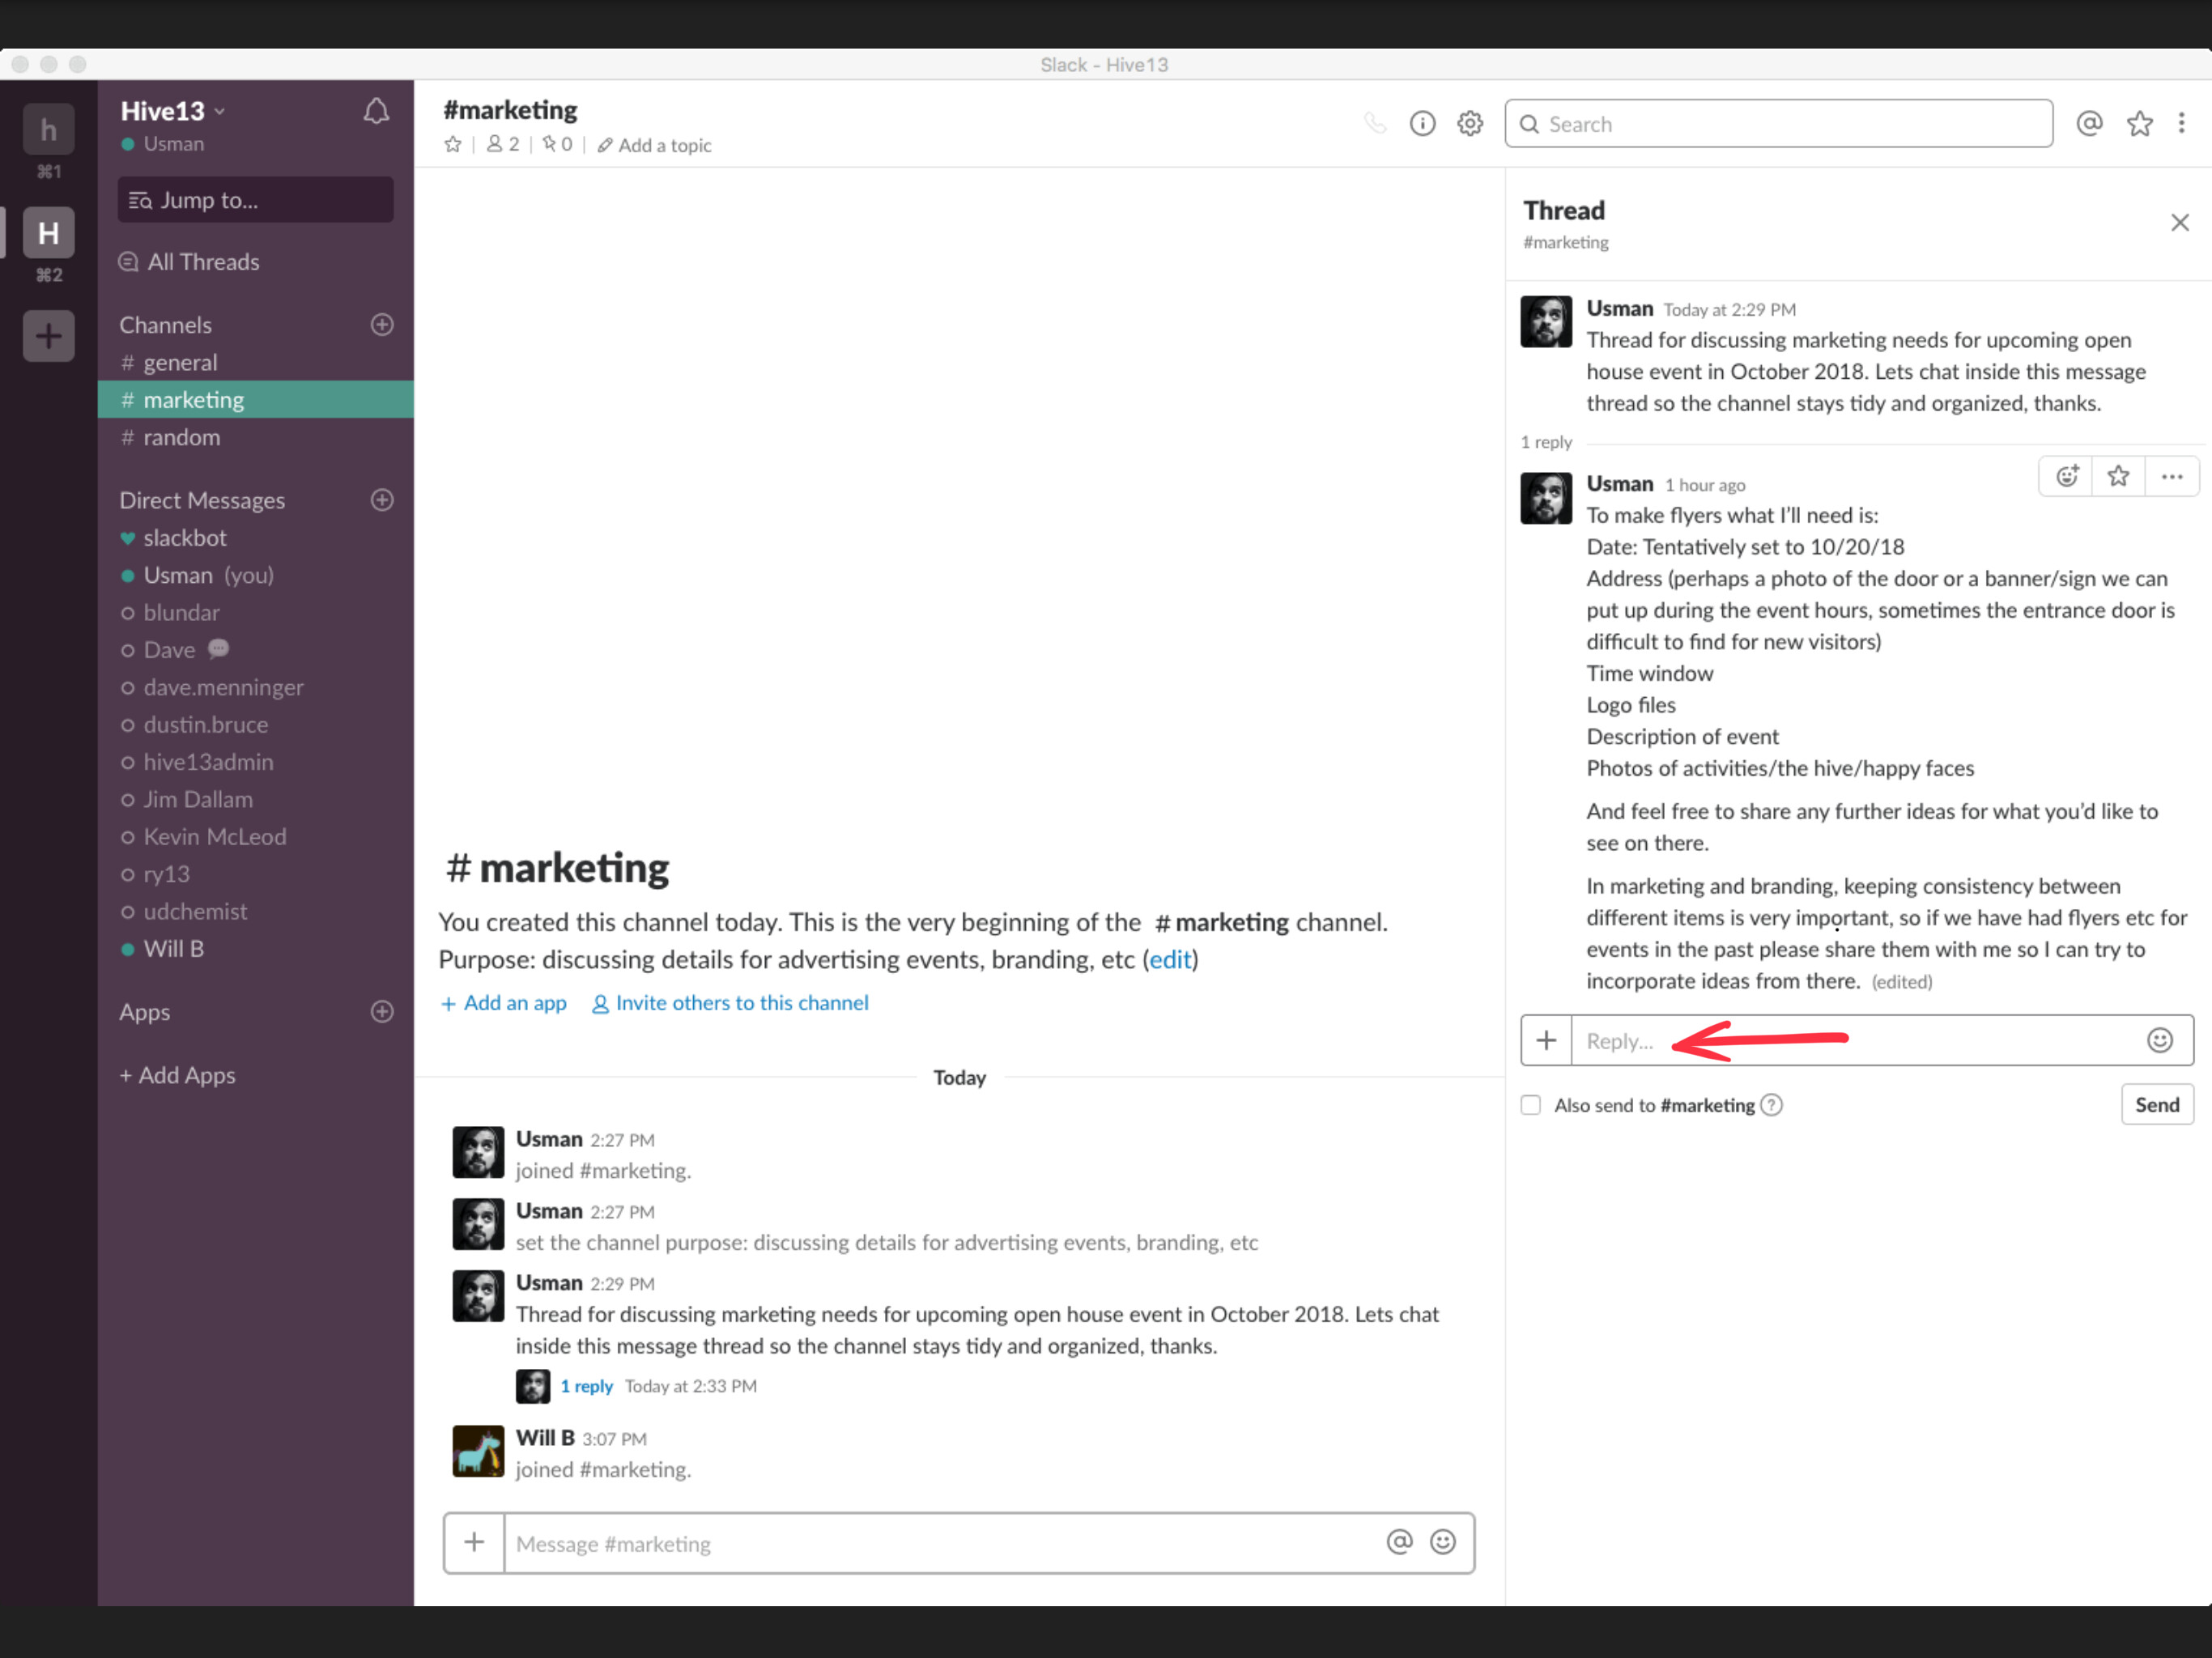The height and width of the screenshot is (1658, 2212).
Task: Open Jim Dallam direct message
Action: point(255,799)
